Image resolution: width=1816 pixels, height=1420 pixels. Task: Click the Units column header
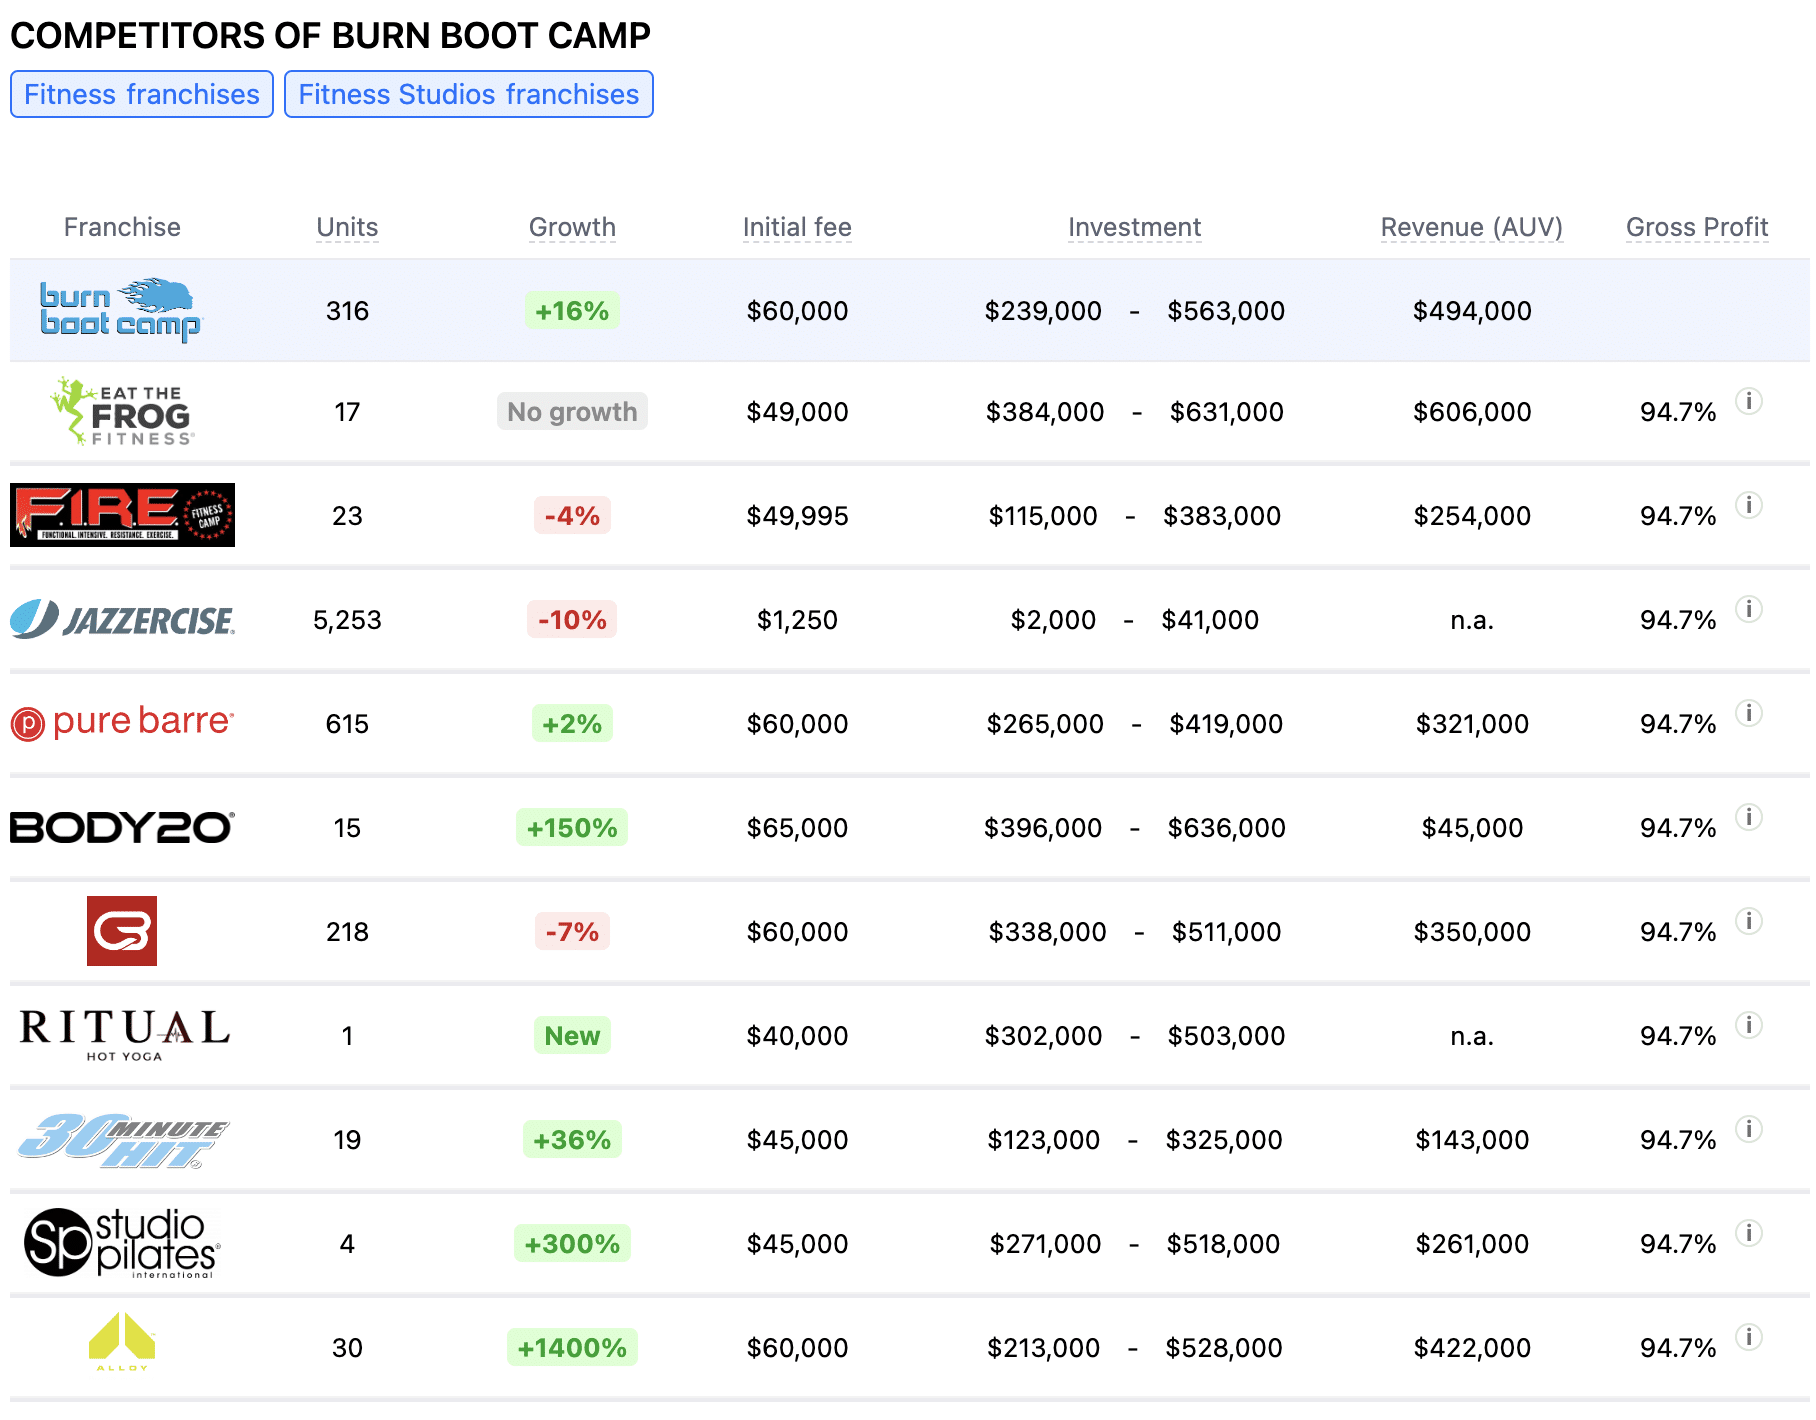pyautogui.click(x=347, y=227)
